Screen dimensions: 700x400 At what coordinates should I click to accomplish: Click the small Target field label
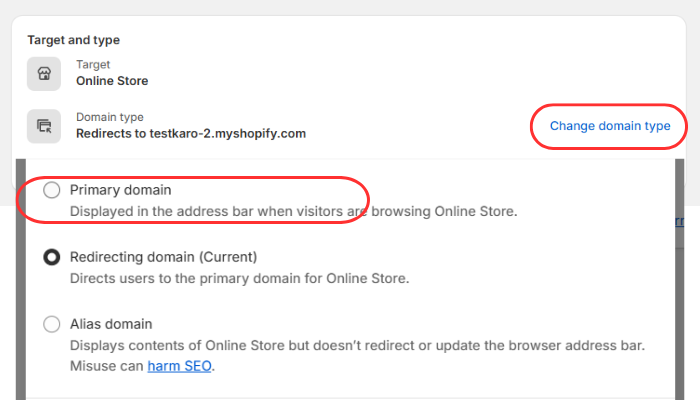pyautogui.click(x=93, y=65)
